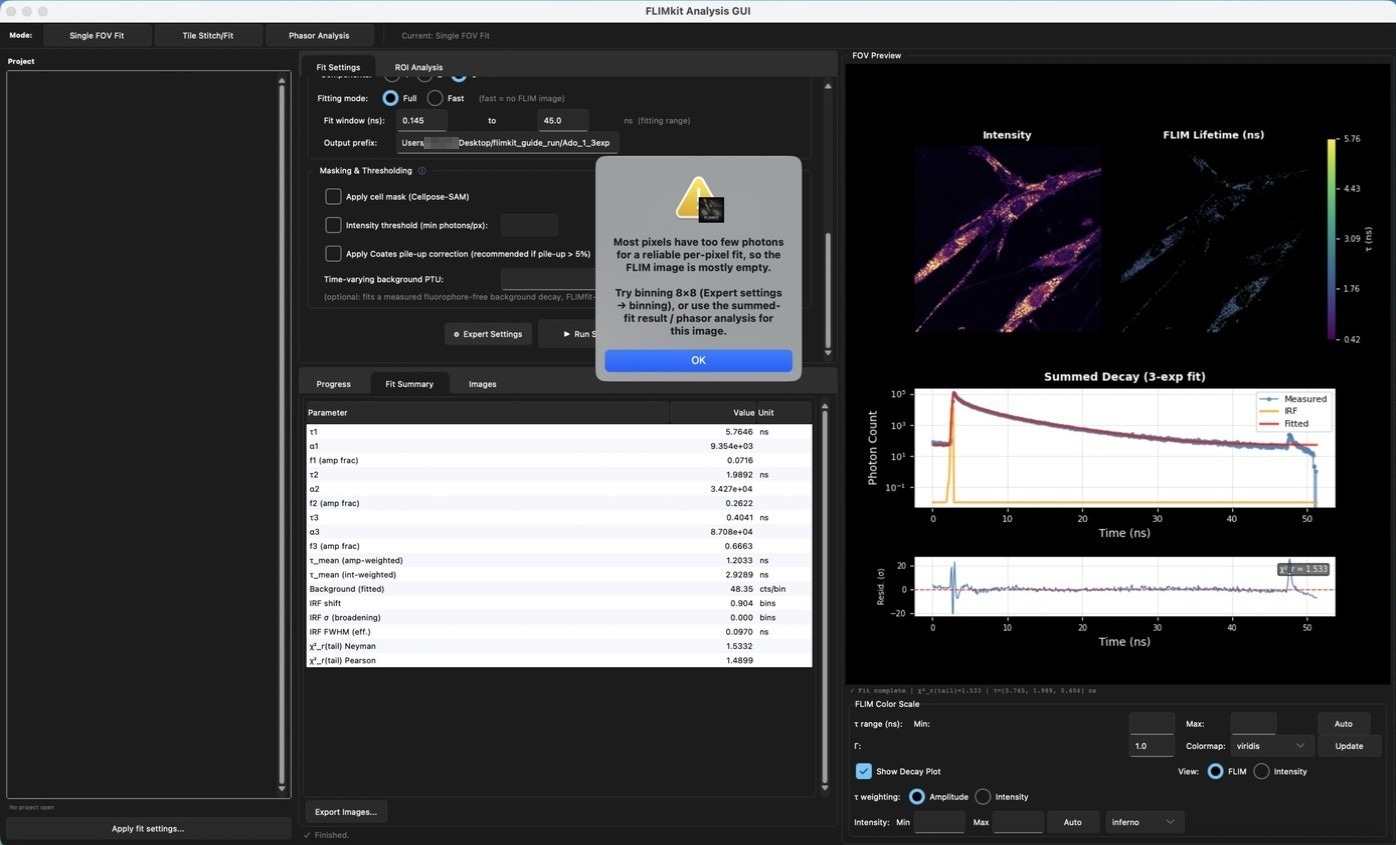The height and width of the screenshot is (845, 1396).
Task: Enable Coates pile-up correction checkbox
Action: [x=333, y=254]
